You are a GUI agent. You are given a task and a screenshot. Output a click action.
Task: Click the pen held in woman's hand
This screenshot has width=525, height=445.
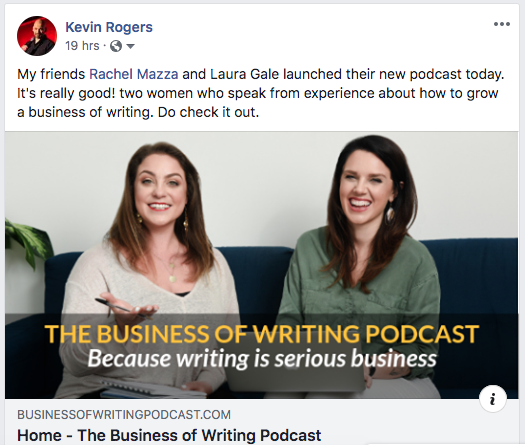point(121,307)
